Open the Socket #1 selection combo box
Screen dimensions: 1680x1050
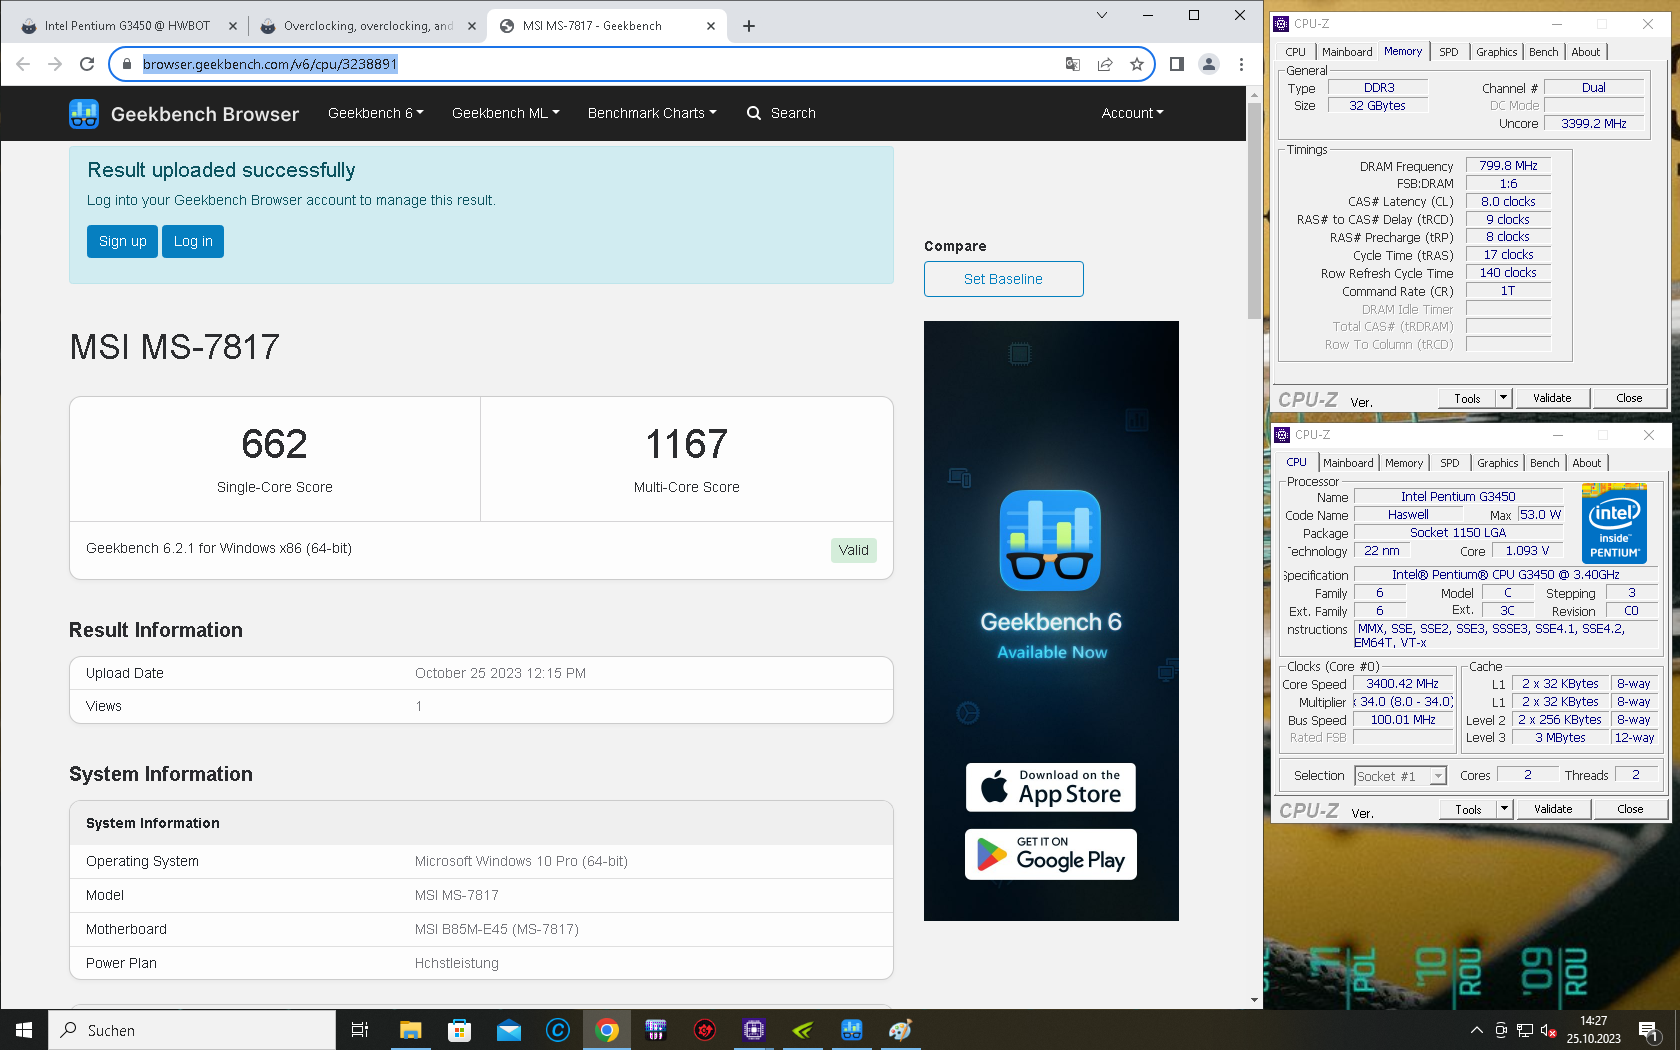tap(1400, 776)
